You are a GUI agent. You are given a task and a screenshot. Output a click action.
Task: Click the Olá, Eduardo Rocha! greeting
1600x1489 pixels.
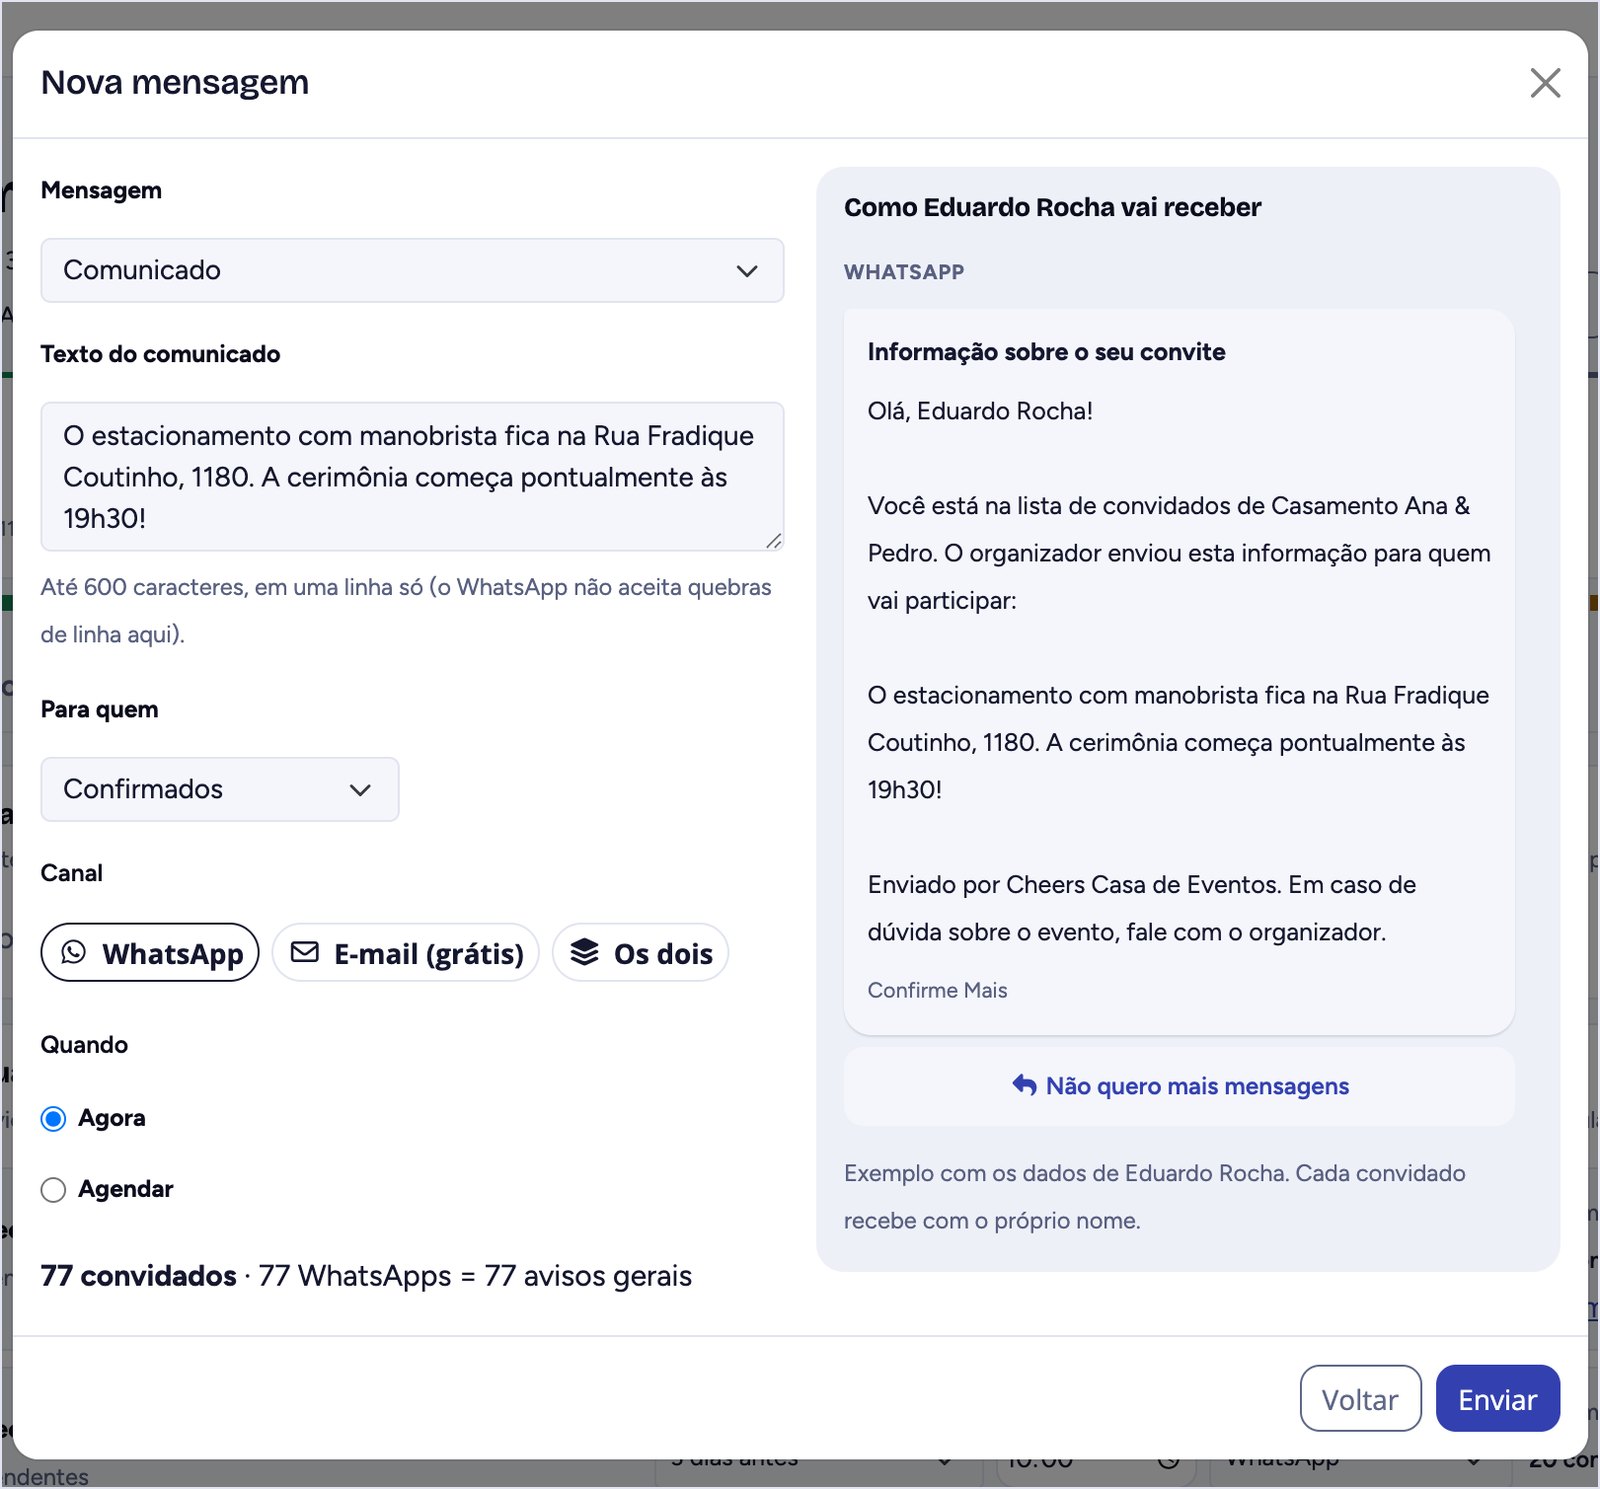coord(980,411)
